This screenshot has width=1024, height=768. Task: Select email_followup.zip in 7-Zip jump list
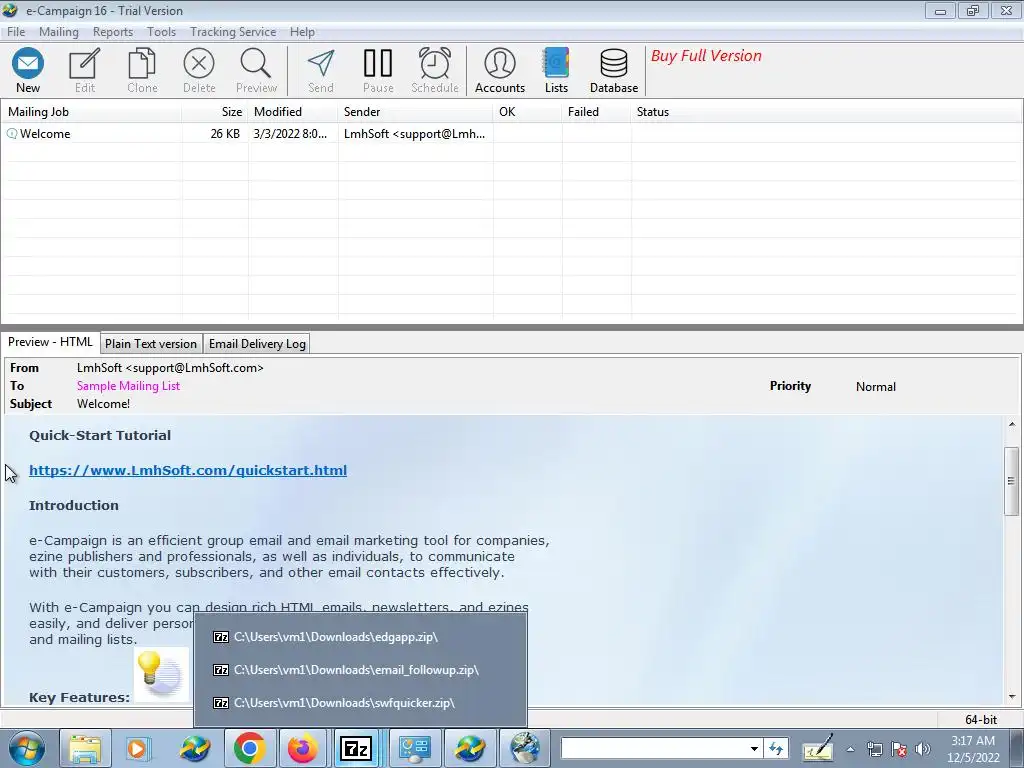360,669
